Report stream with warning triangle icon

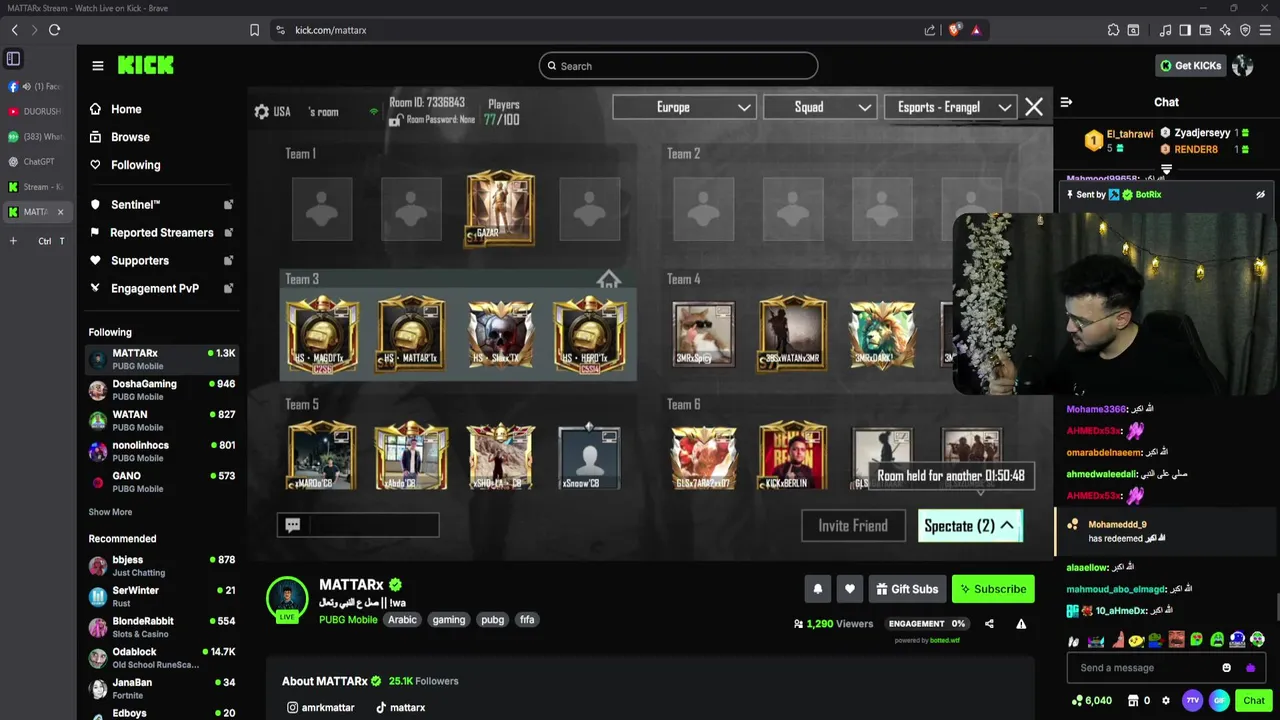tap(1021, 624)
